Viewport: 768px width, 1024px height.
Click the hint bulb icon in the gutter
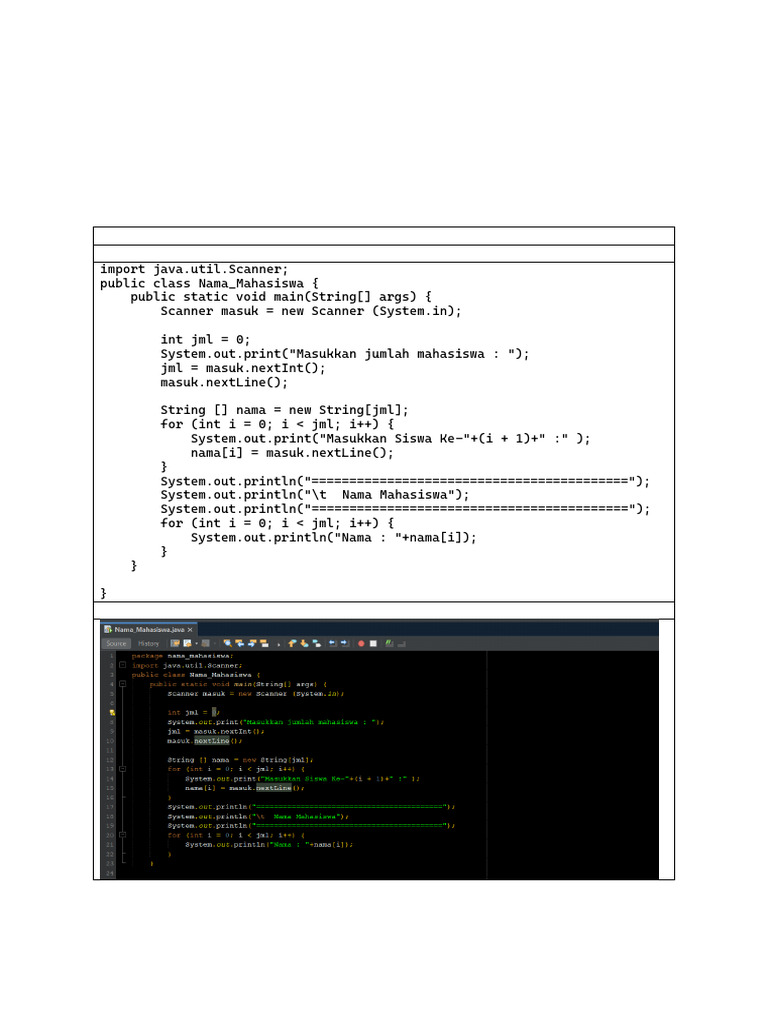pyautogui.click(x=112, y=712)
